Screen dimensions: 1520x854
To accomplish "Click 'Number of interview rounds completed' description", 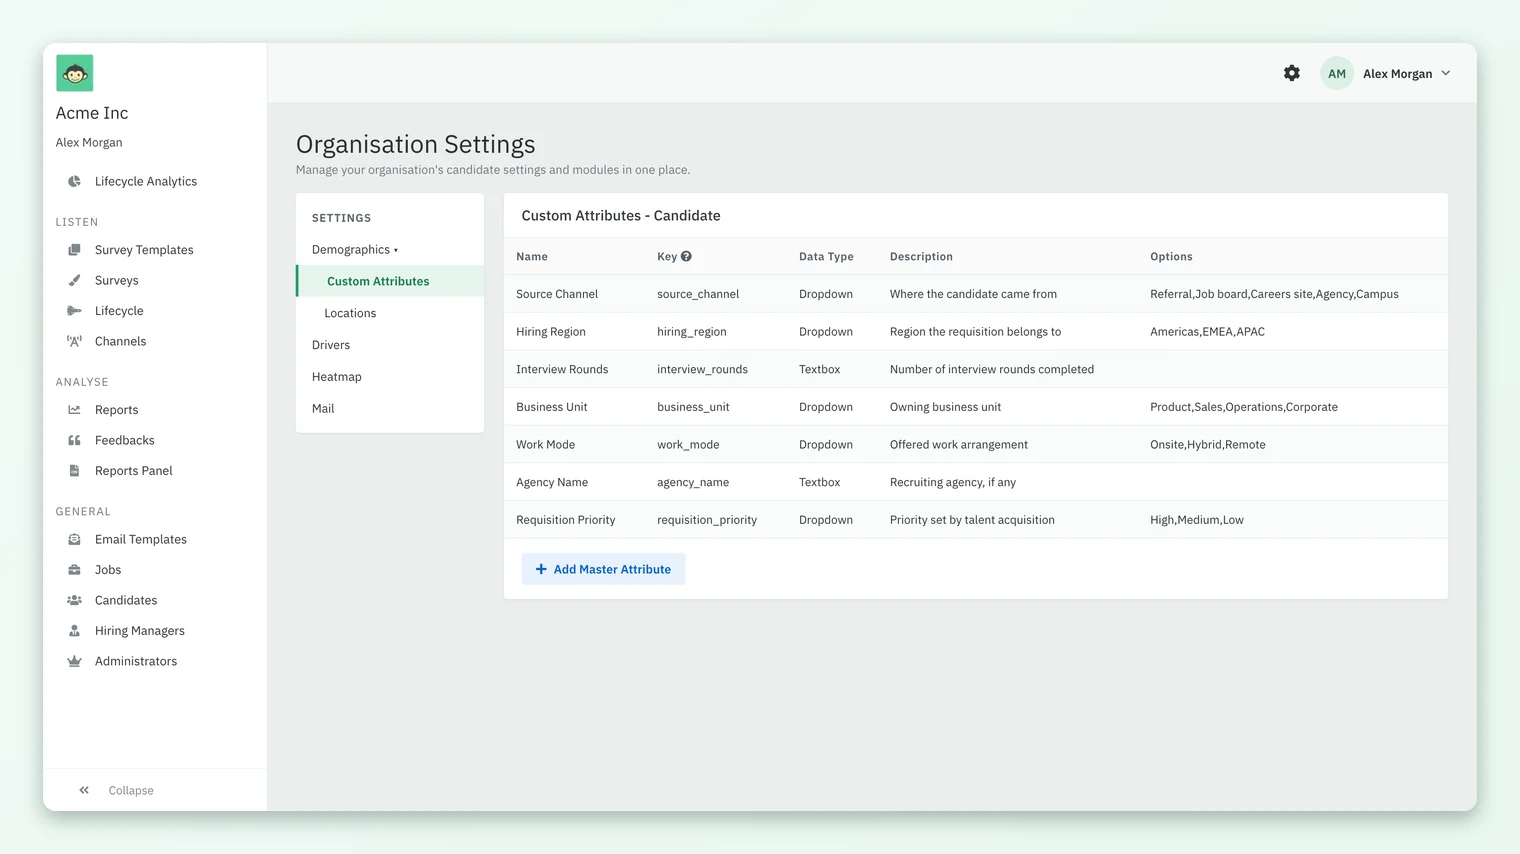I will [992, 369].
